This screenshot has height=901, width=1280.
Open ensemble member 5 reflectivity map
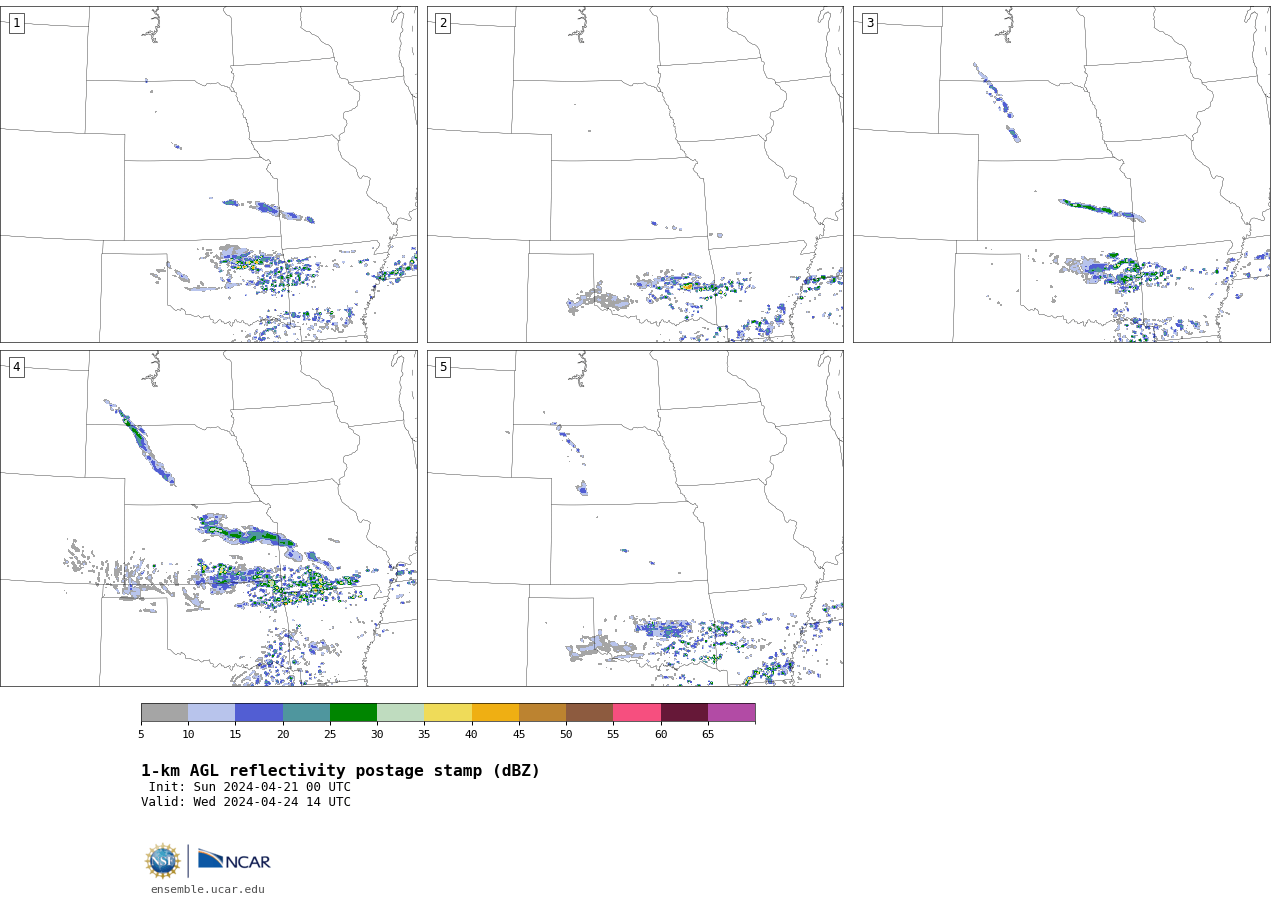tap(635, 518)
